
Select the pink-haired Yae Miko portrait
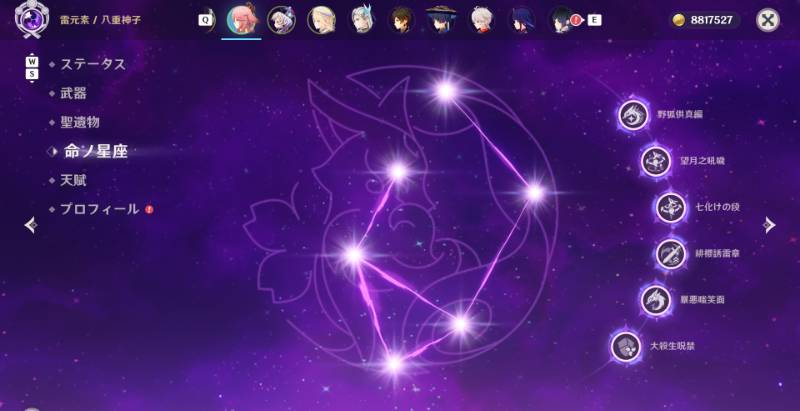pos(241,20)
